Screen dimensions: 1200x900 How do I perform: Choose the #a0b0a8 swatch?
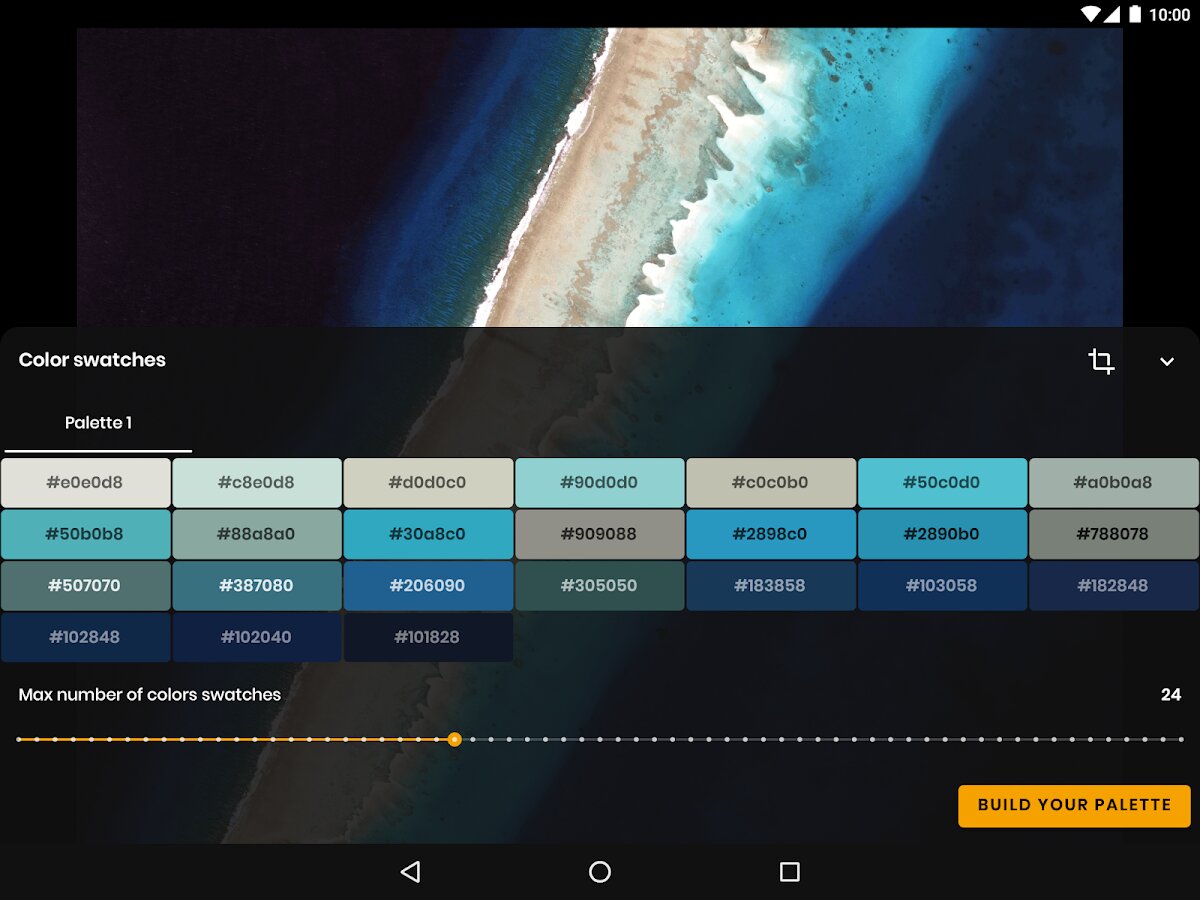(x=1114, y=483)
